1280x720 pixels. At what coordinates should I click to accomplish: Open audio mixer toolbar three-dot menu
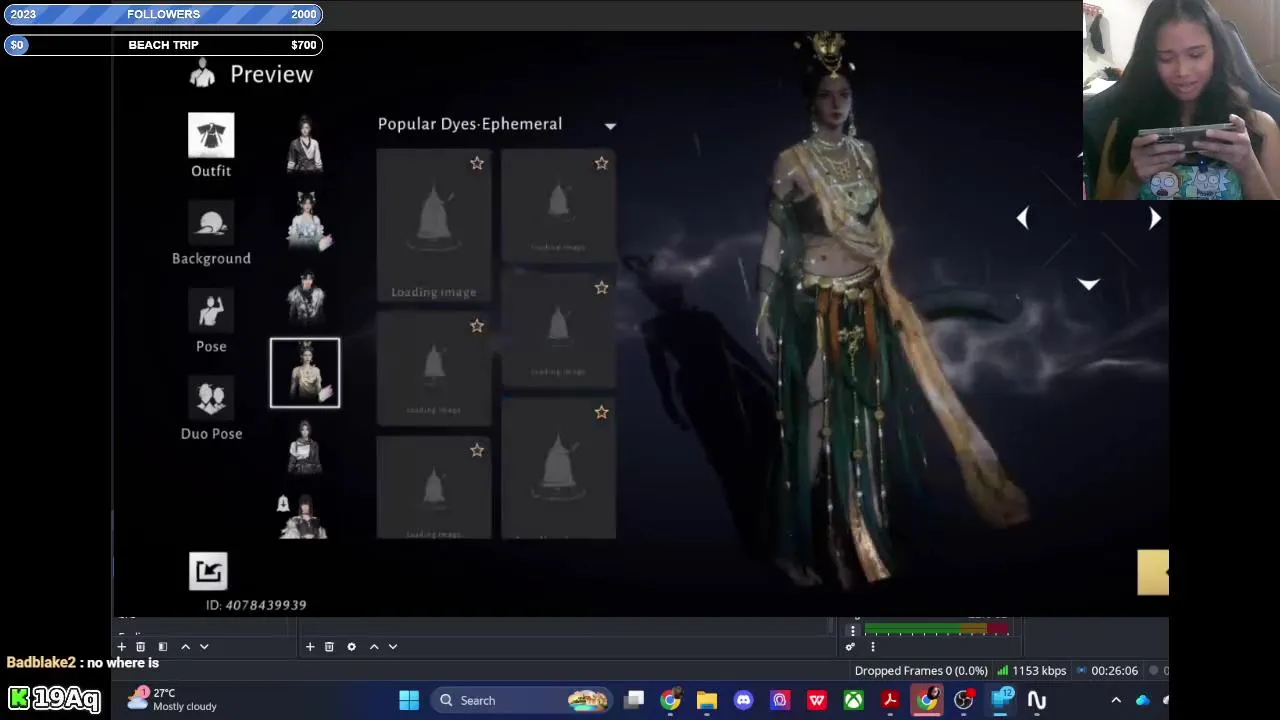(x=872, y=647)
